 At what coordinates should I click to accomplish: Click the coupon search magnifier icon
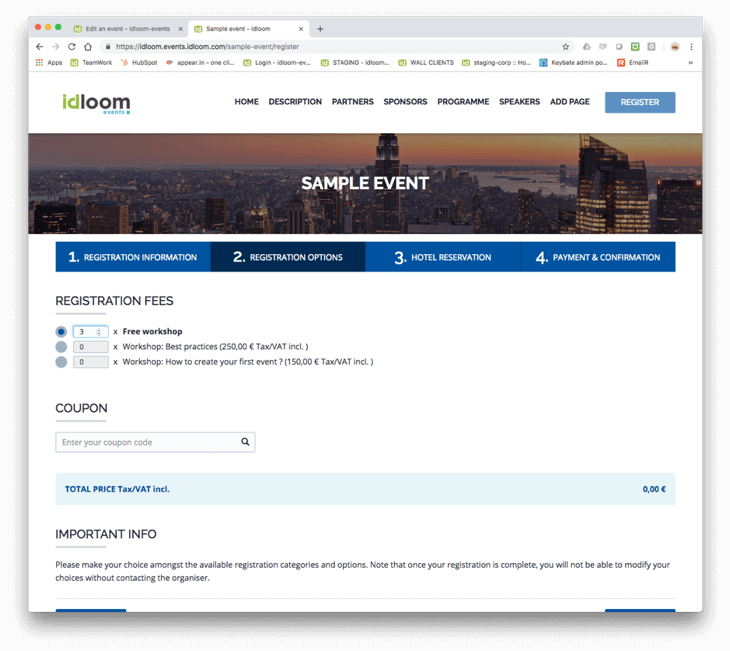(245, 442)
